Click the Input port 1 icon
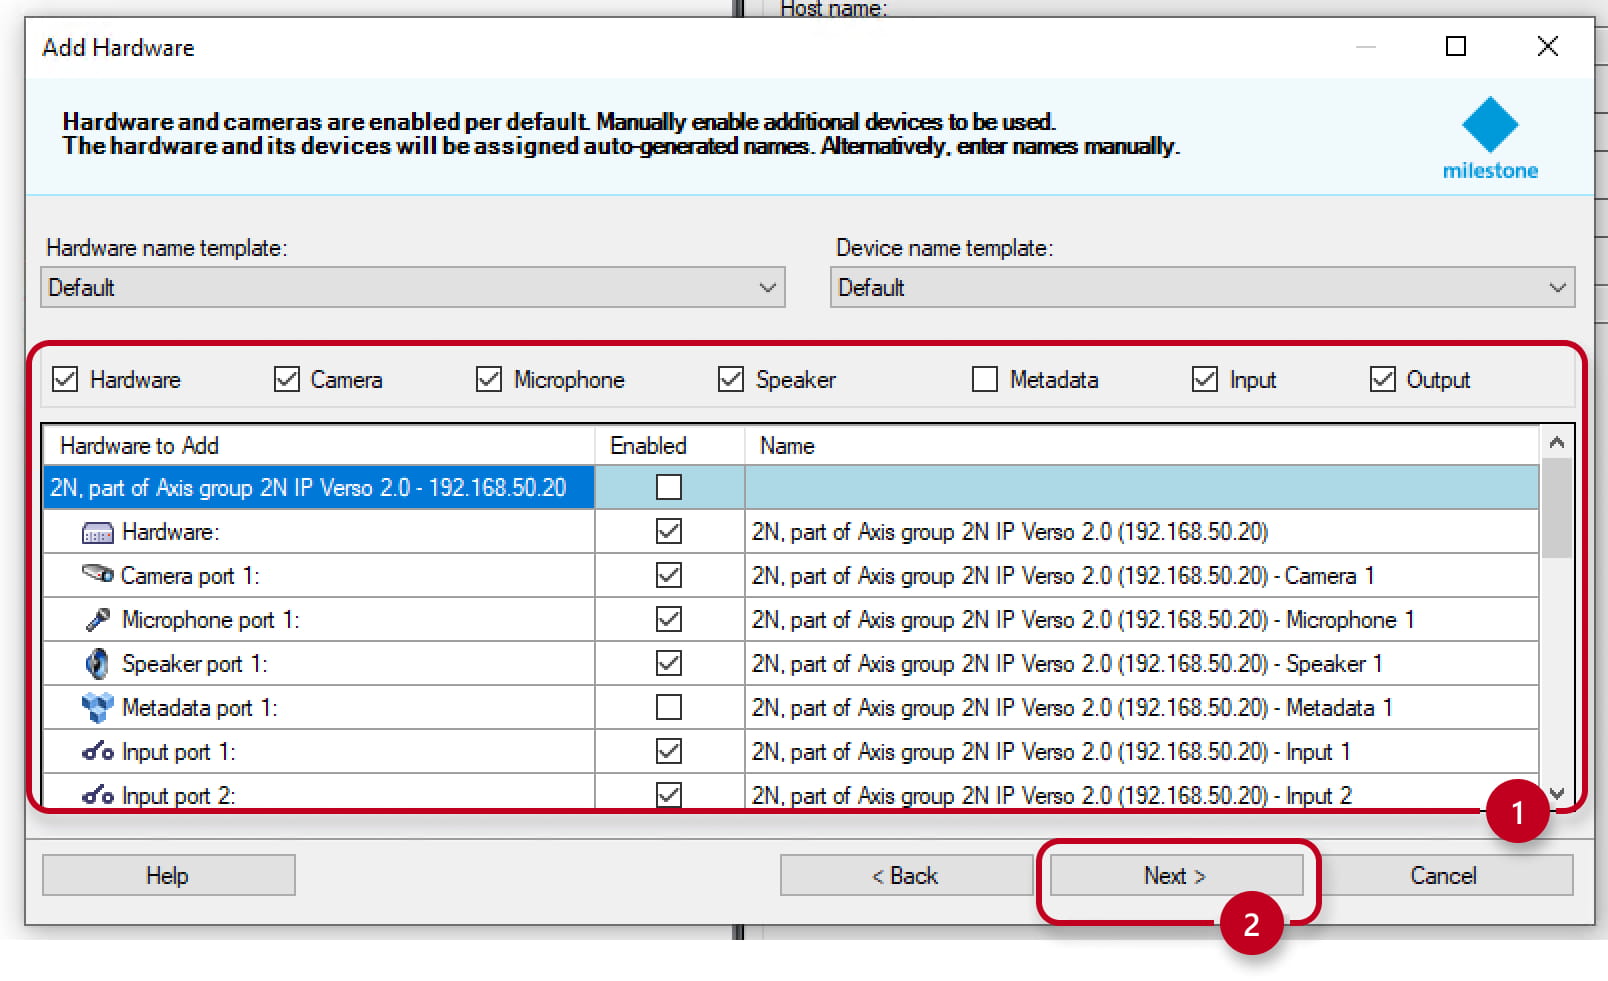This screenshot has height=981, width=1608. point(97,751)
